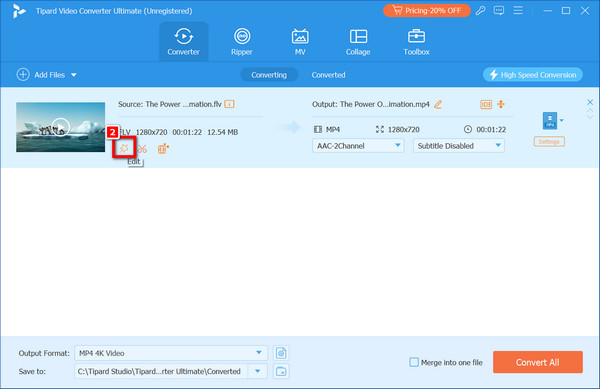Open the Enhance Video icon
The image size is (600, 389).
pos(163,148)
